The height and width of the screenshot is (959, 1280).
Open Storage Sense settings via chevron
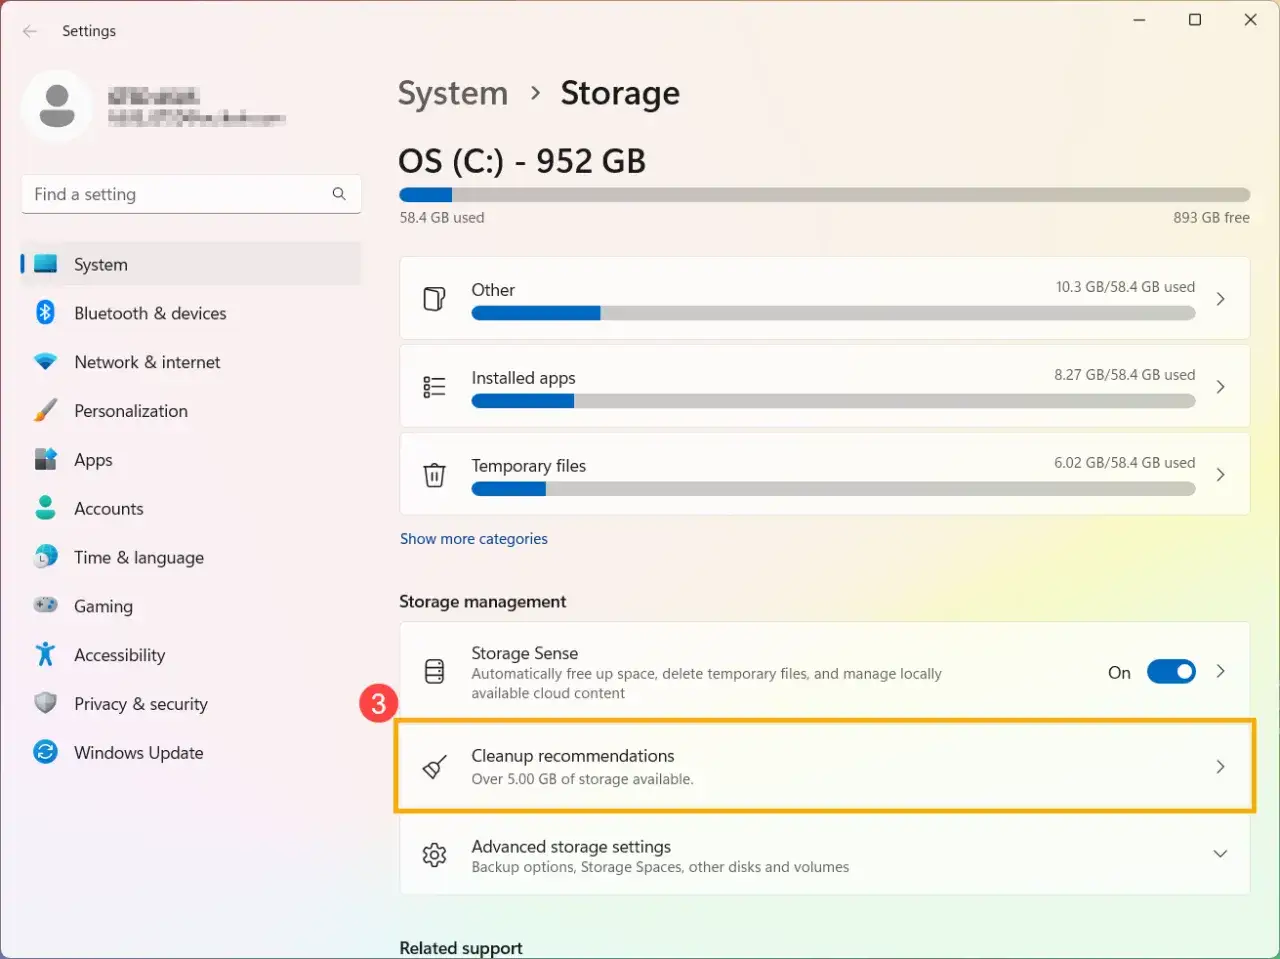(1220, 671)
